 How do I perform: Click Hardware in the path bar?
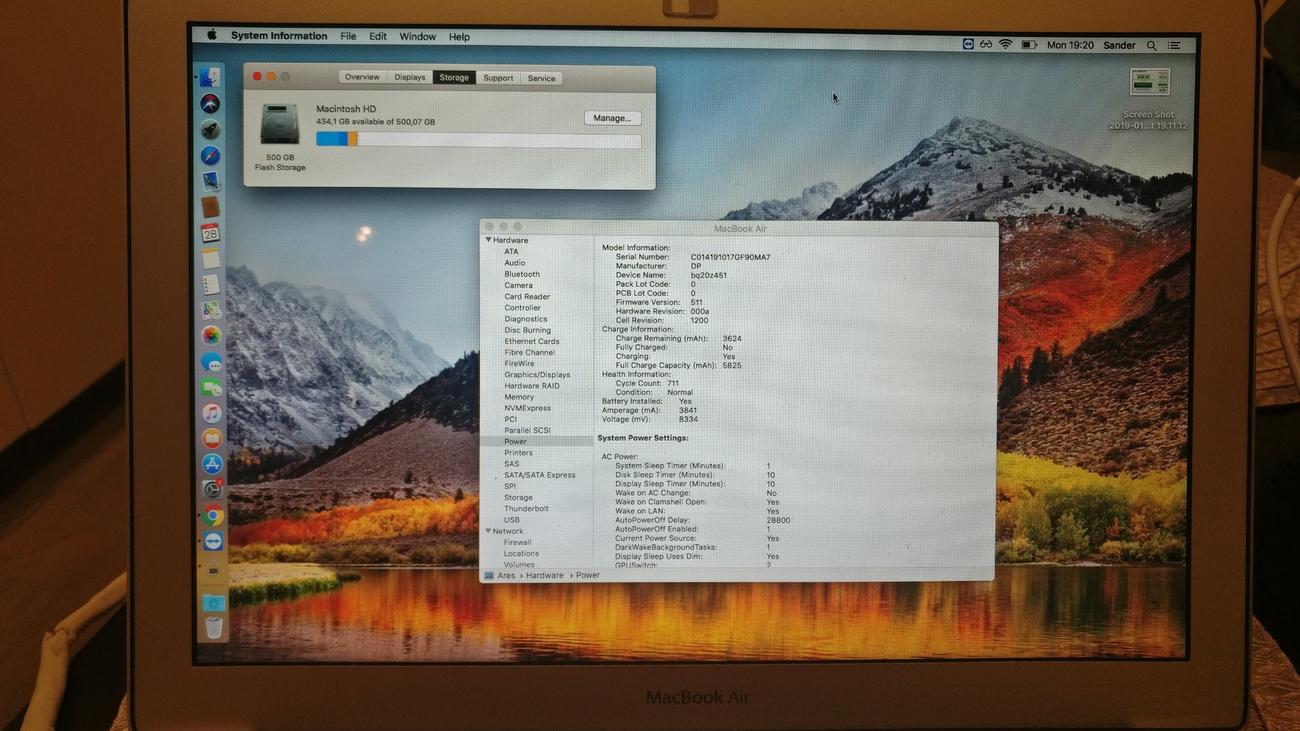tap(545, 575)
